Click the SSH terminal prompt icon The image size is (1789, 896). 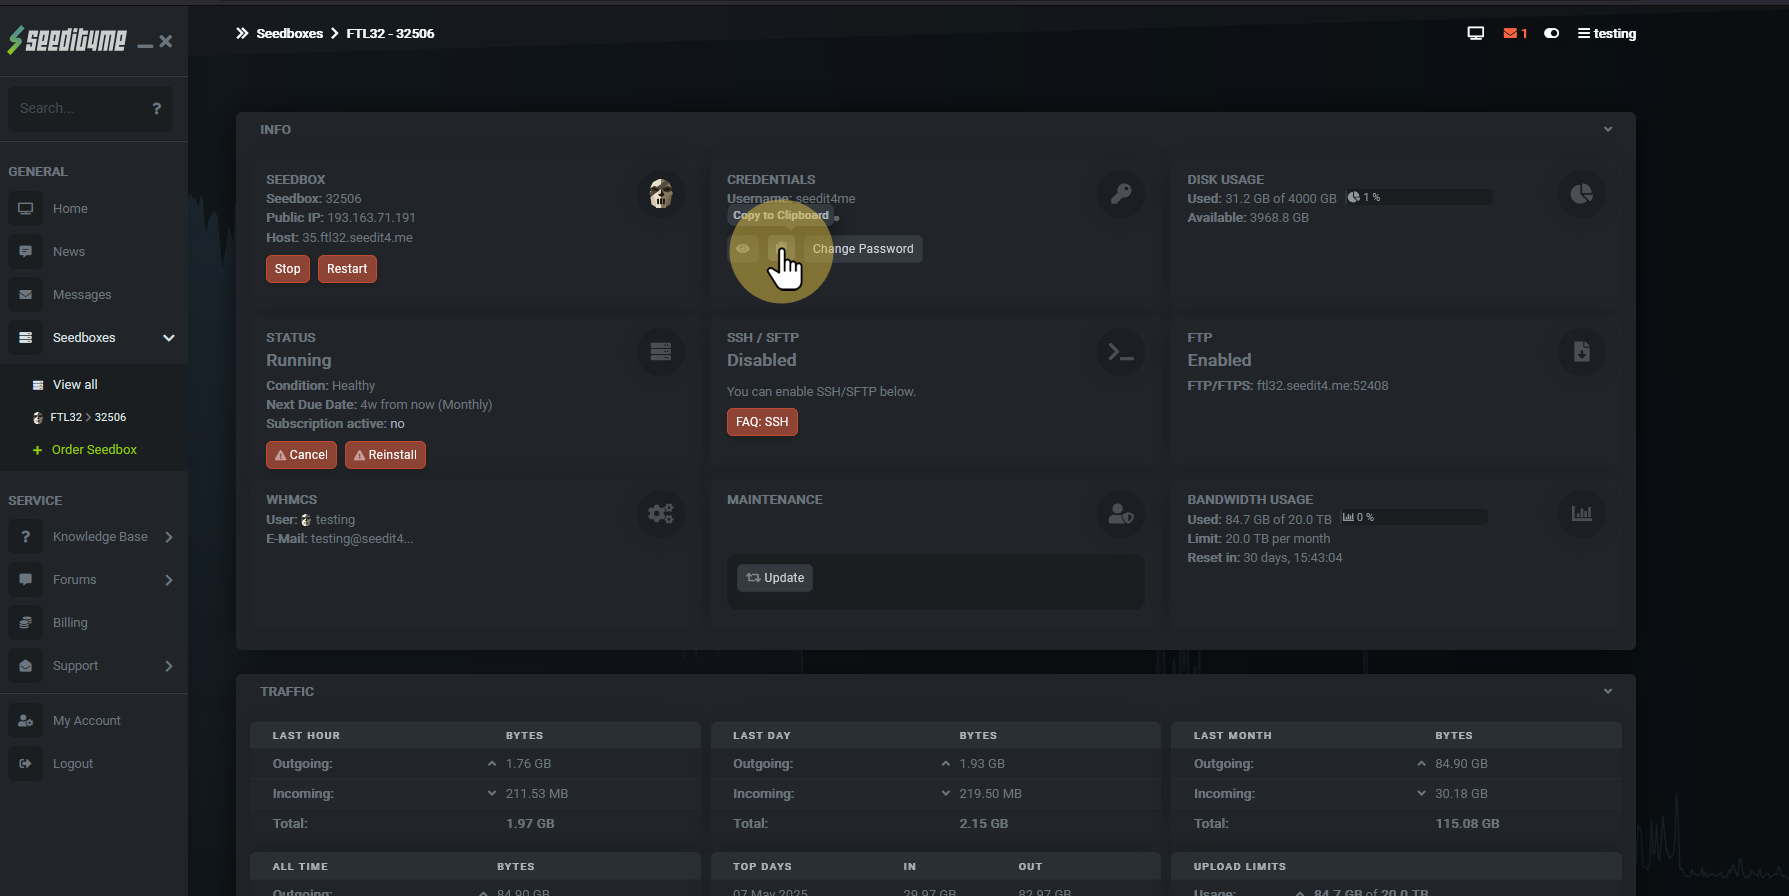[1121, 352]
